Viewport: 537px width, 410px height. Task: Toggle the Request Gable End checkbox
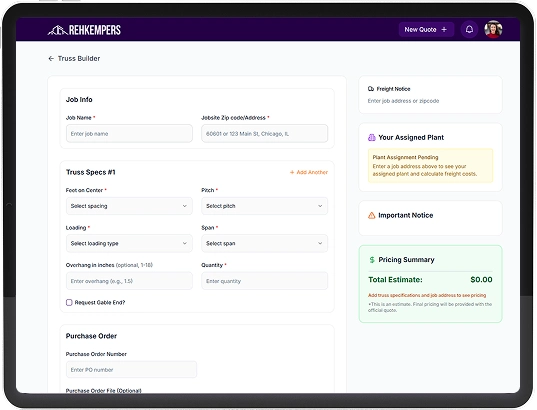69,302
